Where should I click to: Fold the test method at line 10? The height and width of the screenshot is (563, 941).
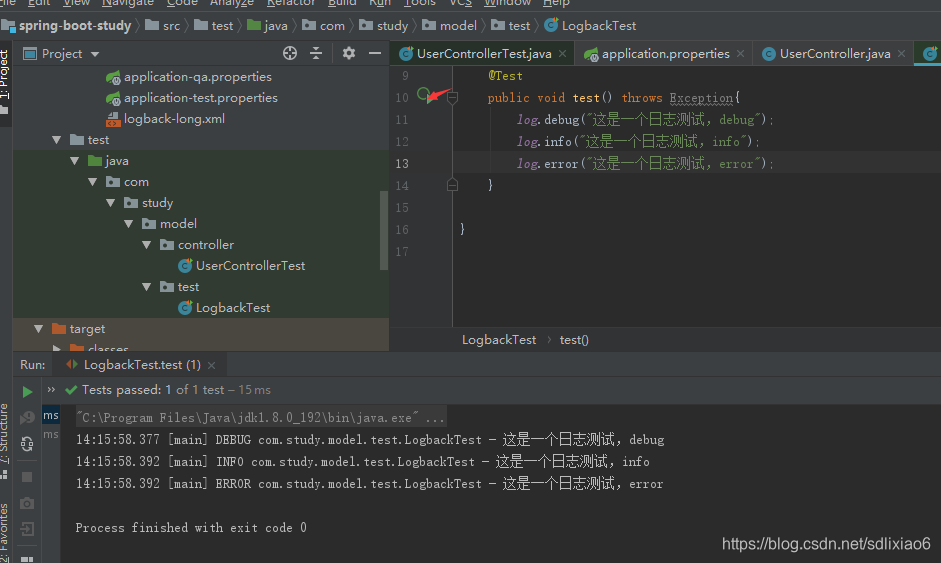[452, 97]
